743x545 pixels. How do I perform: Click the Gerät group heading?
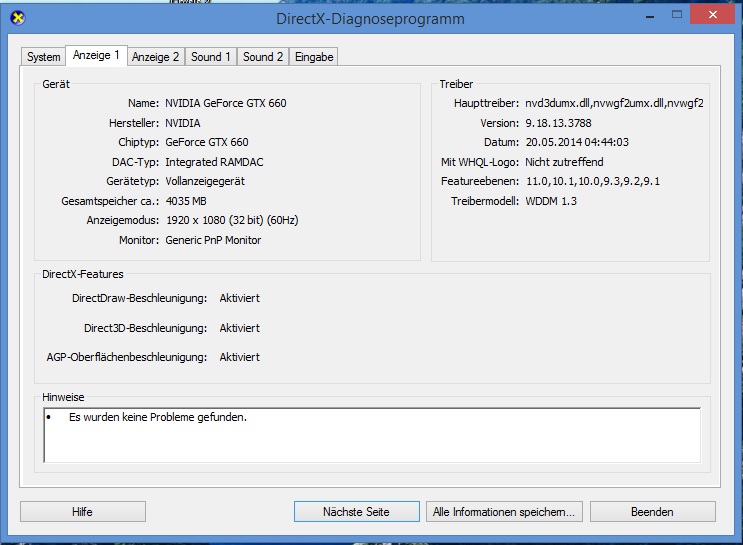(x=56, y=84)
